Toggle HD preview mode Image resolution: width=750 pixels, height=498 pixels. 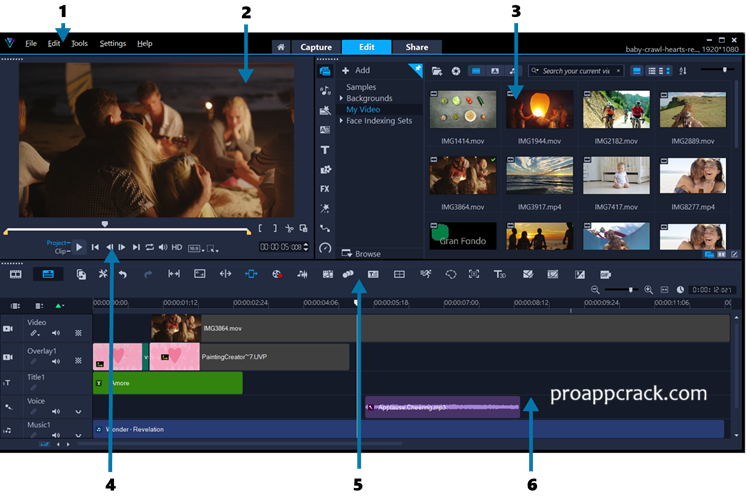click(176, 247)
